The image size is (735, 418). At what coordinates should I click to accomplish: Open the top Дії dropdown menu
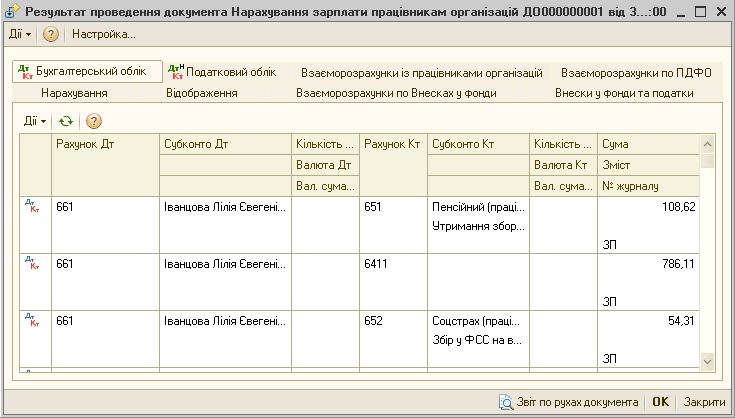(x=20, y=34)
